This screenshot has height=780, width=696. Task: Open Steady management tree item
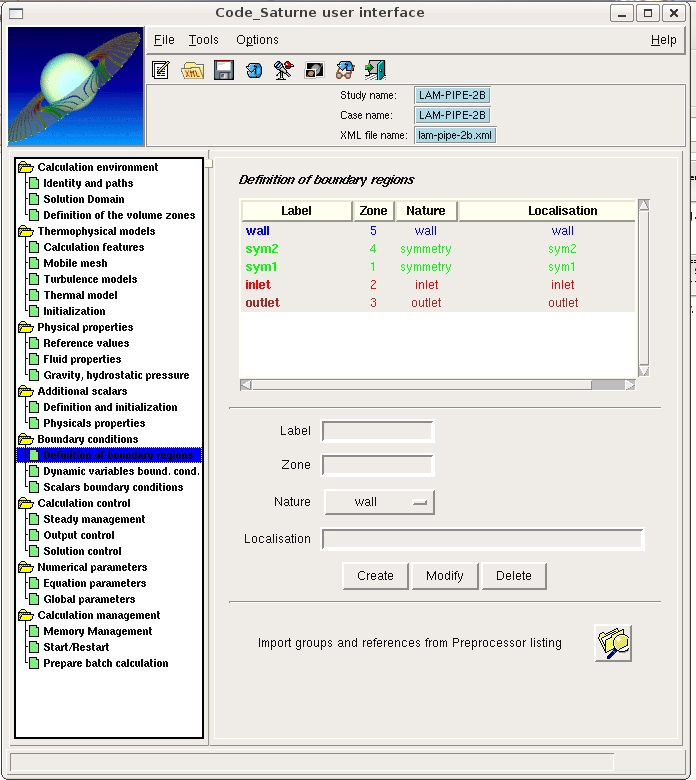coord(95,519)
